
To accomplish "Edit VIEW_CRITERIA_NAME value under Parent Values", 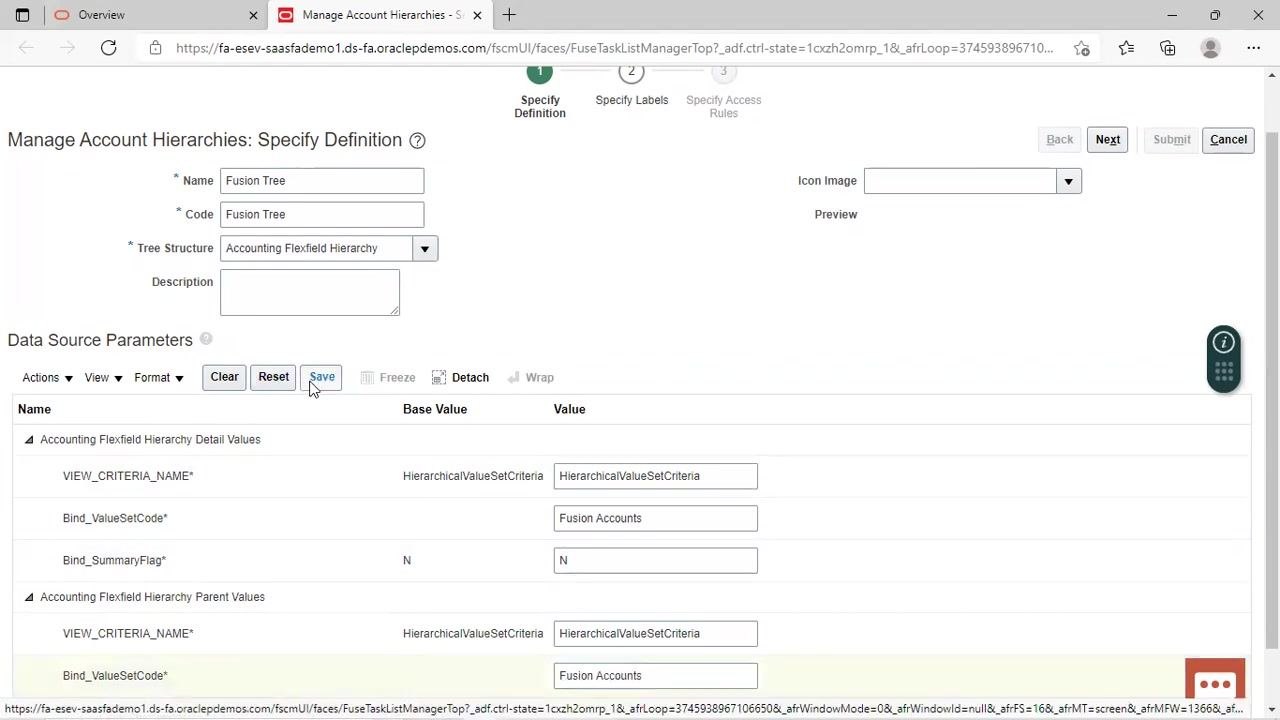I will (x=656, y=634).
